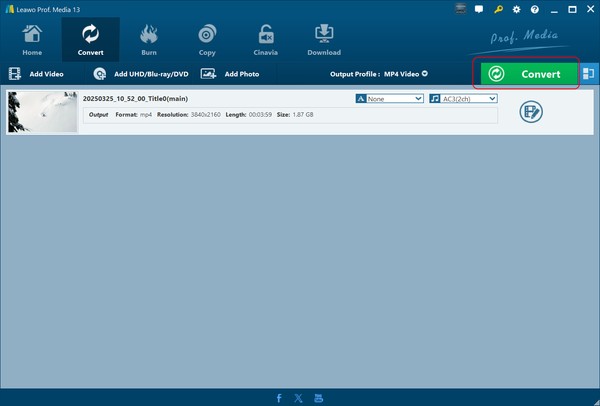Switch to the Convert module tab
The image size is (600, 406).
tap(91, 40)
